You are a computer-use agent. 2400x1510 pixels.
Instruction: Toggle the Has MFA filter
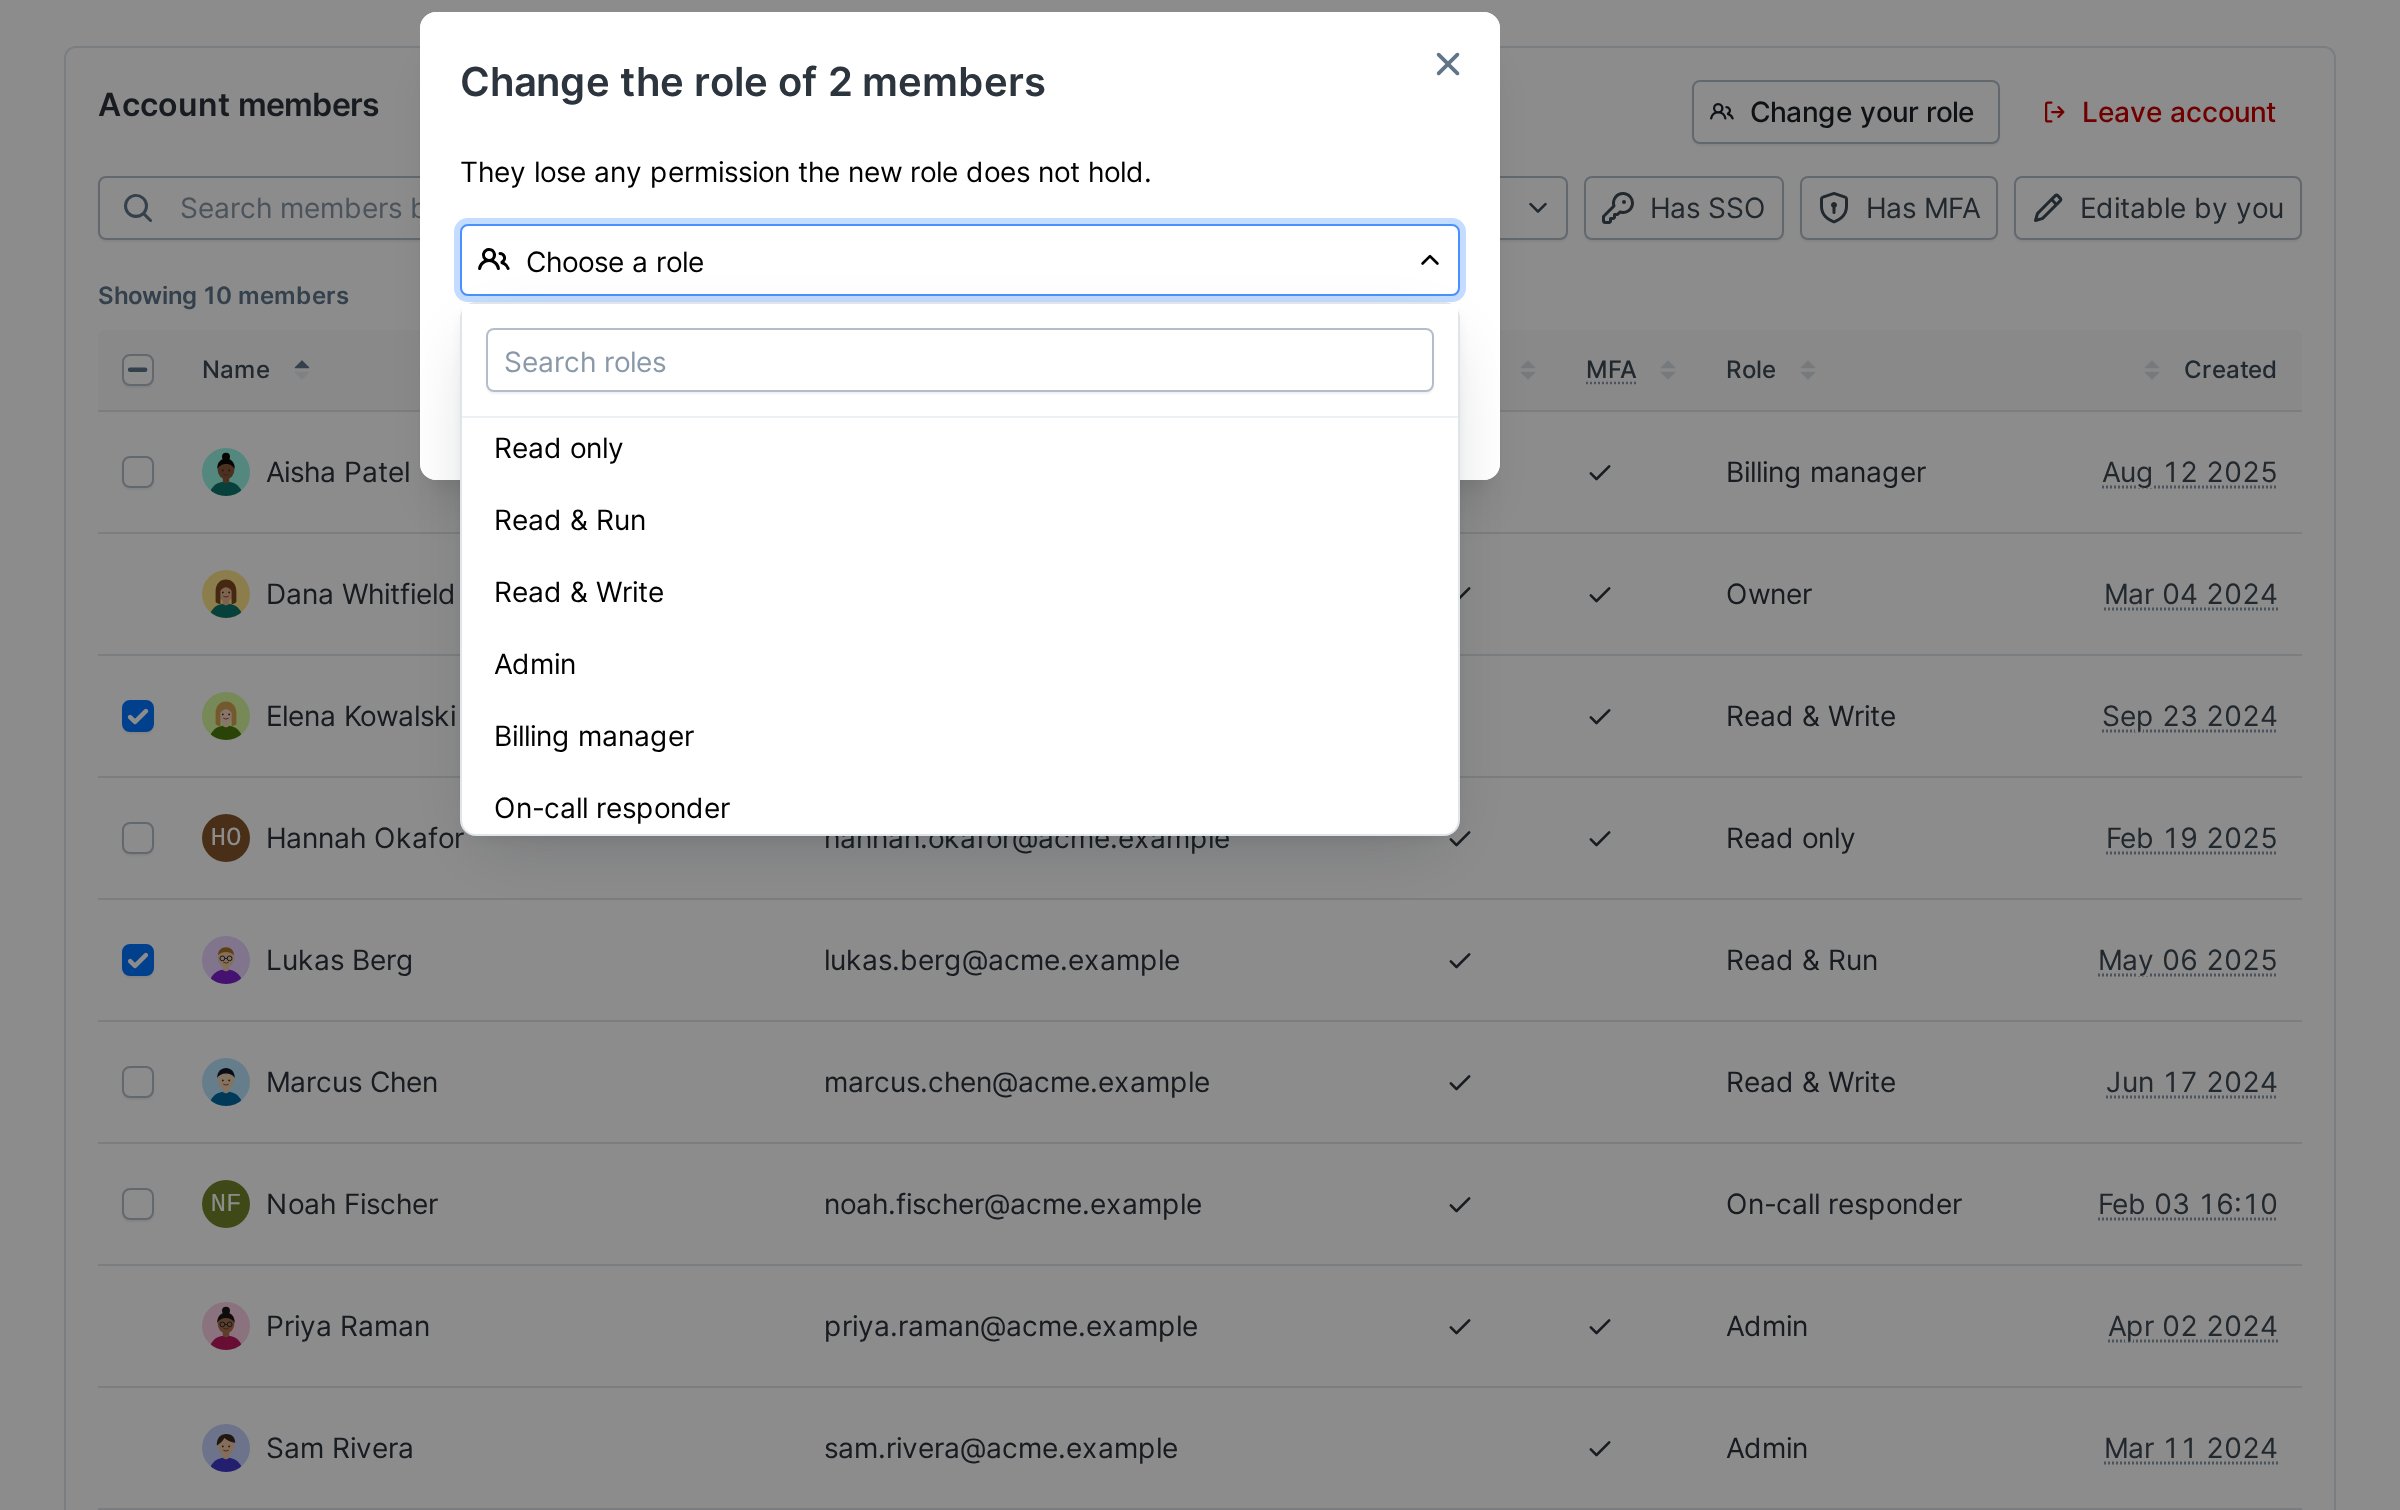[x=1899, y=208]
